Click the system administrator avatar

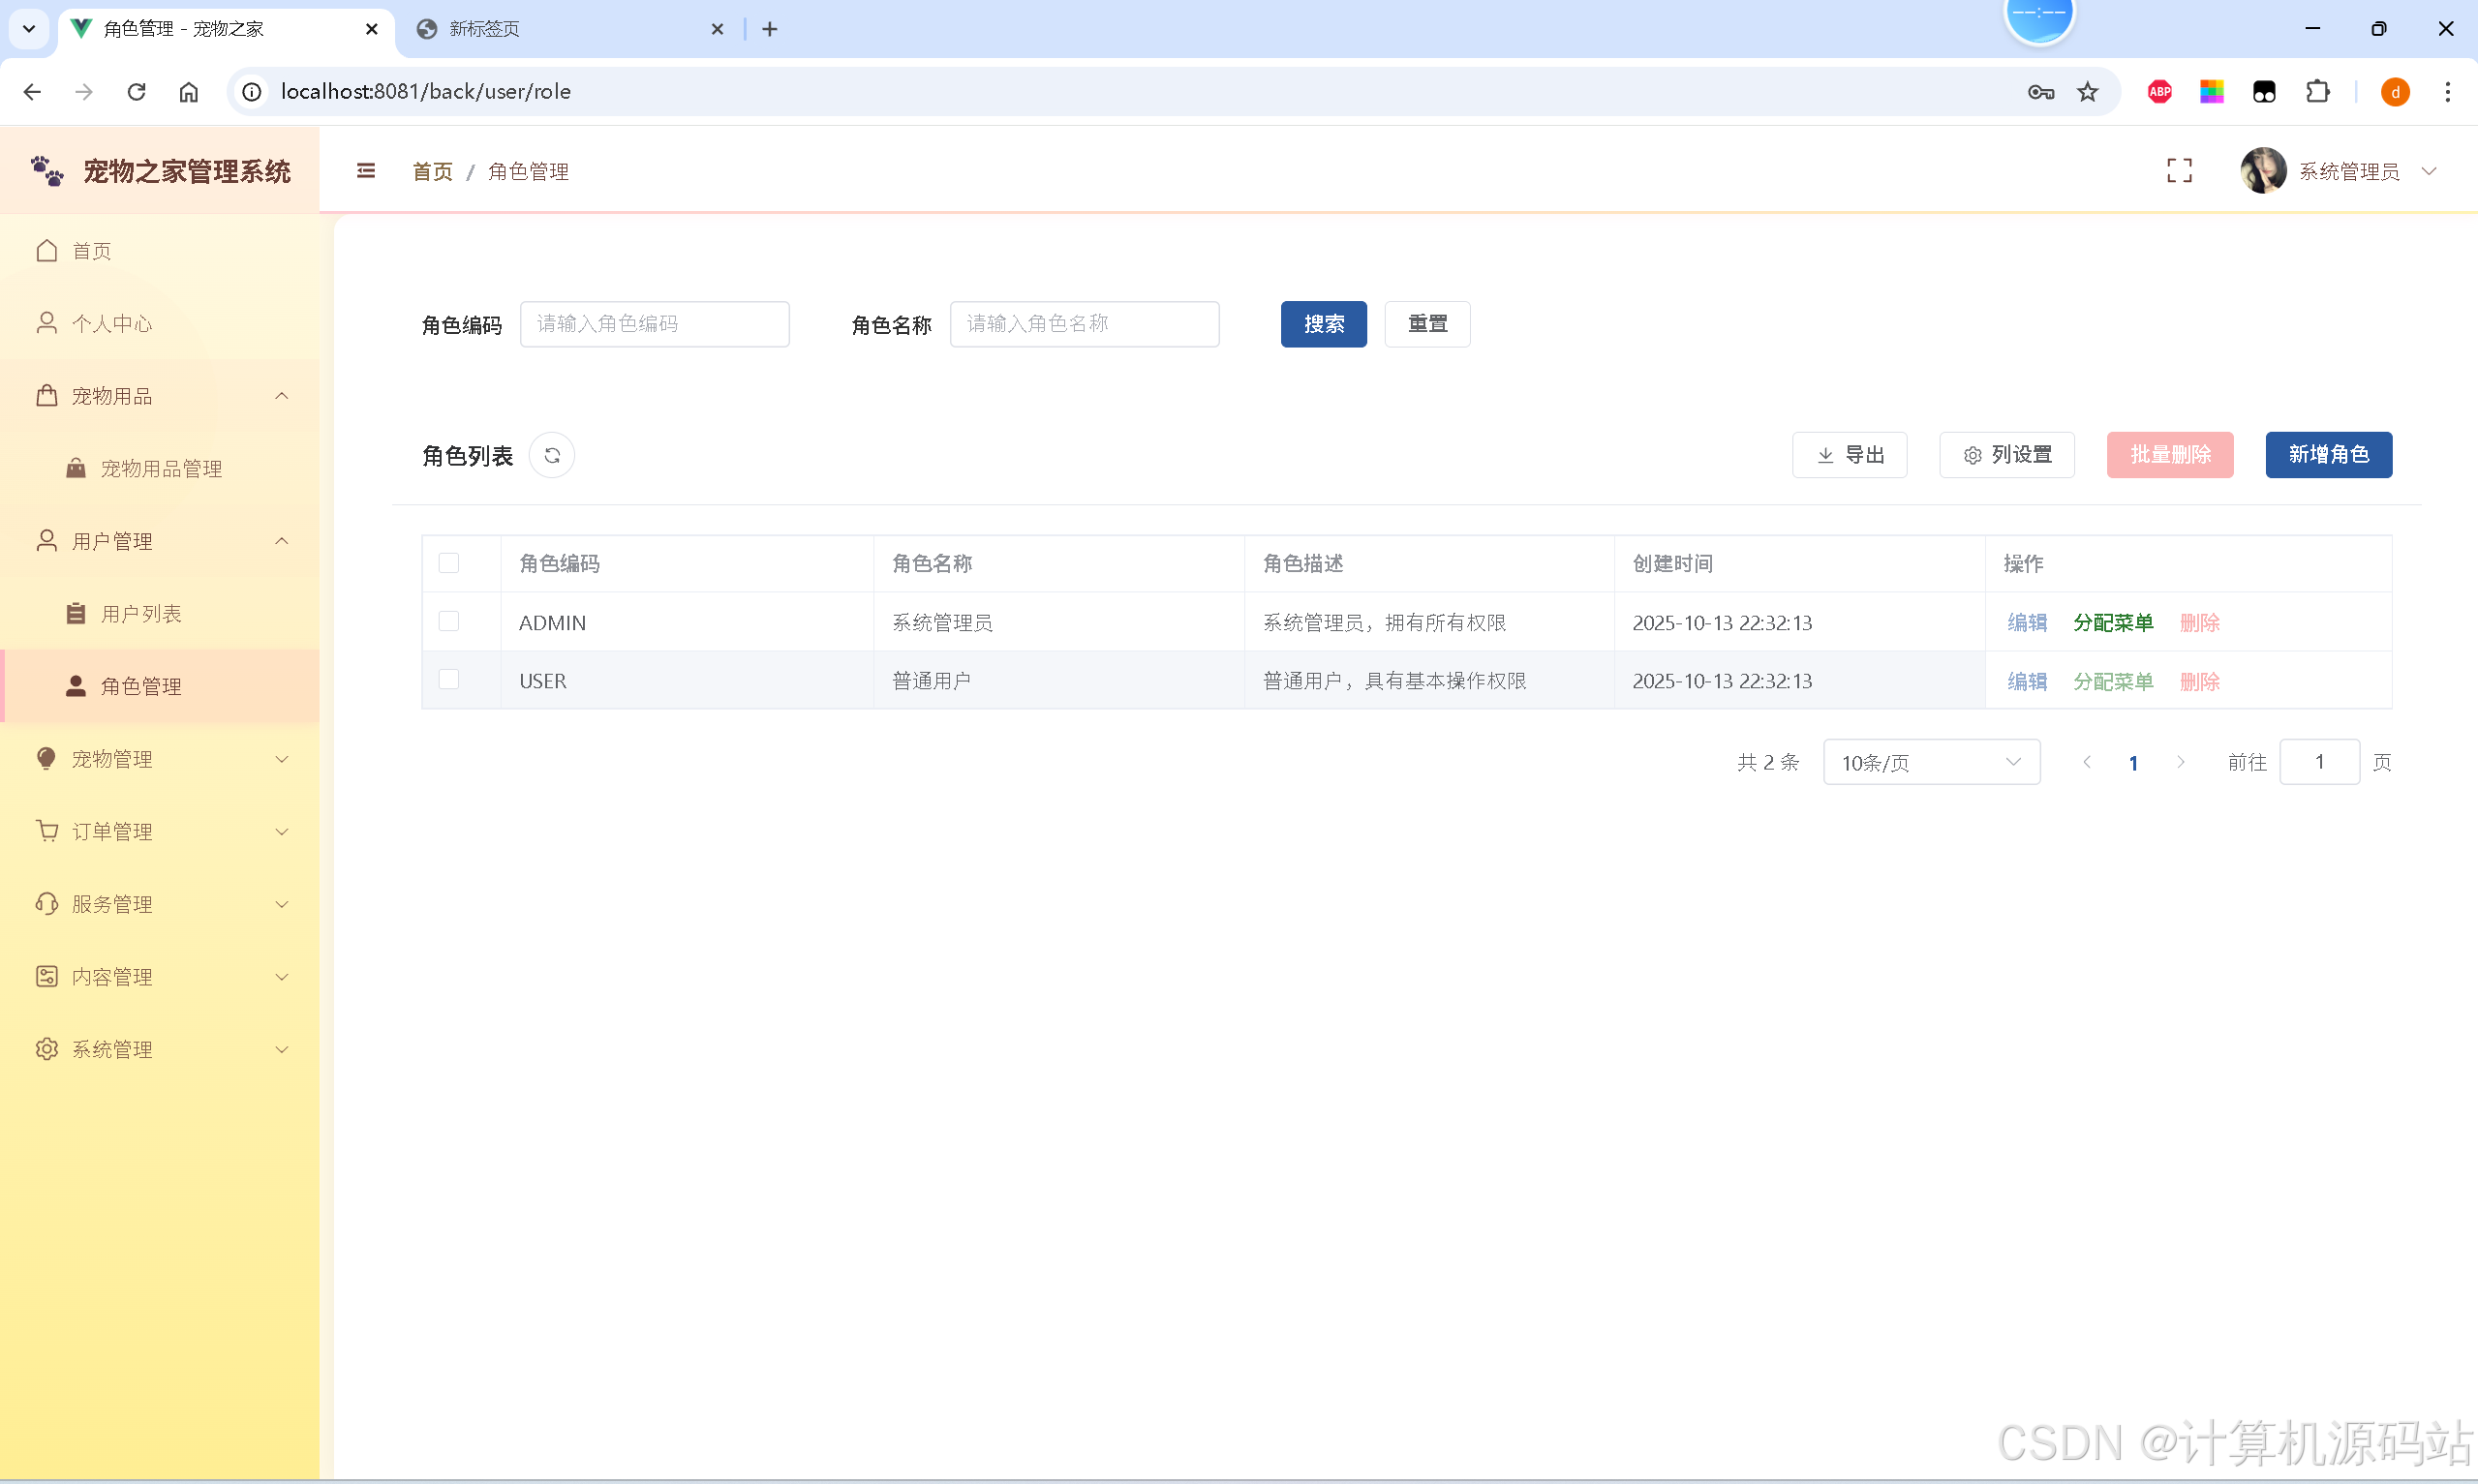pyautogui.click(x=2263, y=171)
